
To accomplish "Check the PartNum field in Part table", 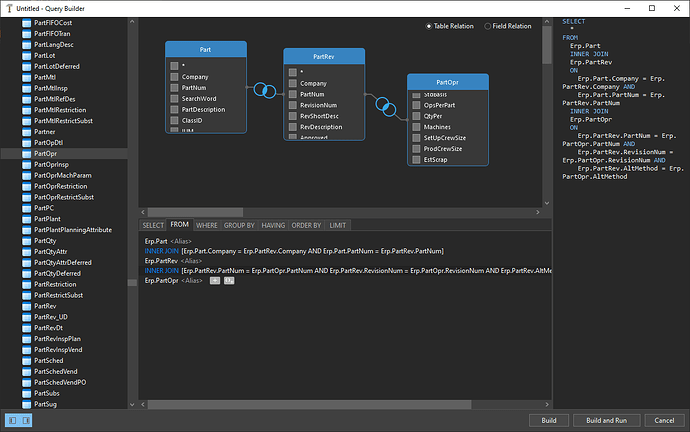I will click(174, 88).
